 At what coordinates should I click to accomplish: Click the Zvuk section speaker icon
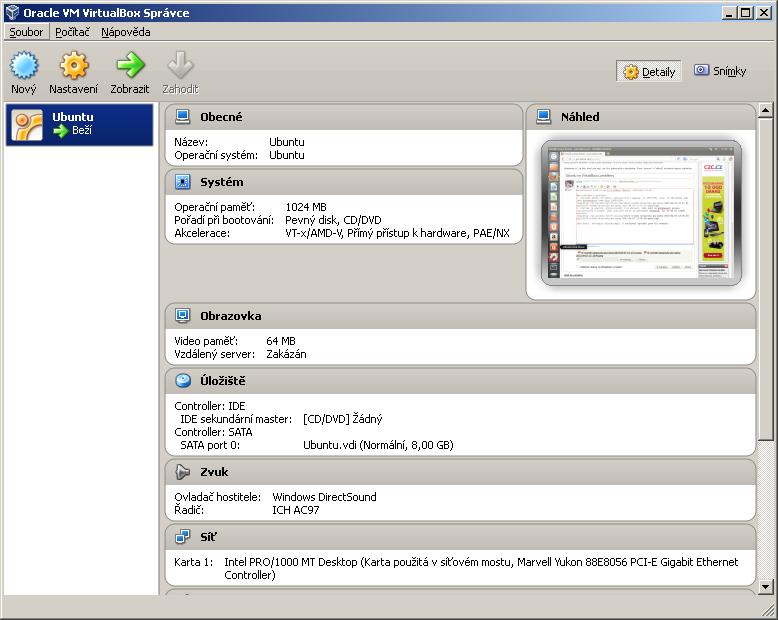[x=183, y=472]
